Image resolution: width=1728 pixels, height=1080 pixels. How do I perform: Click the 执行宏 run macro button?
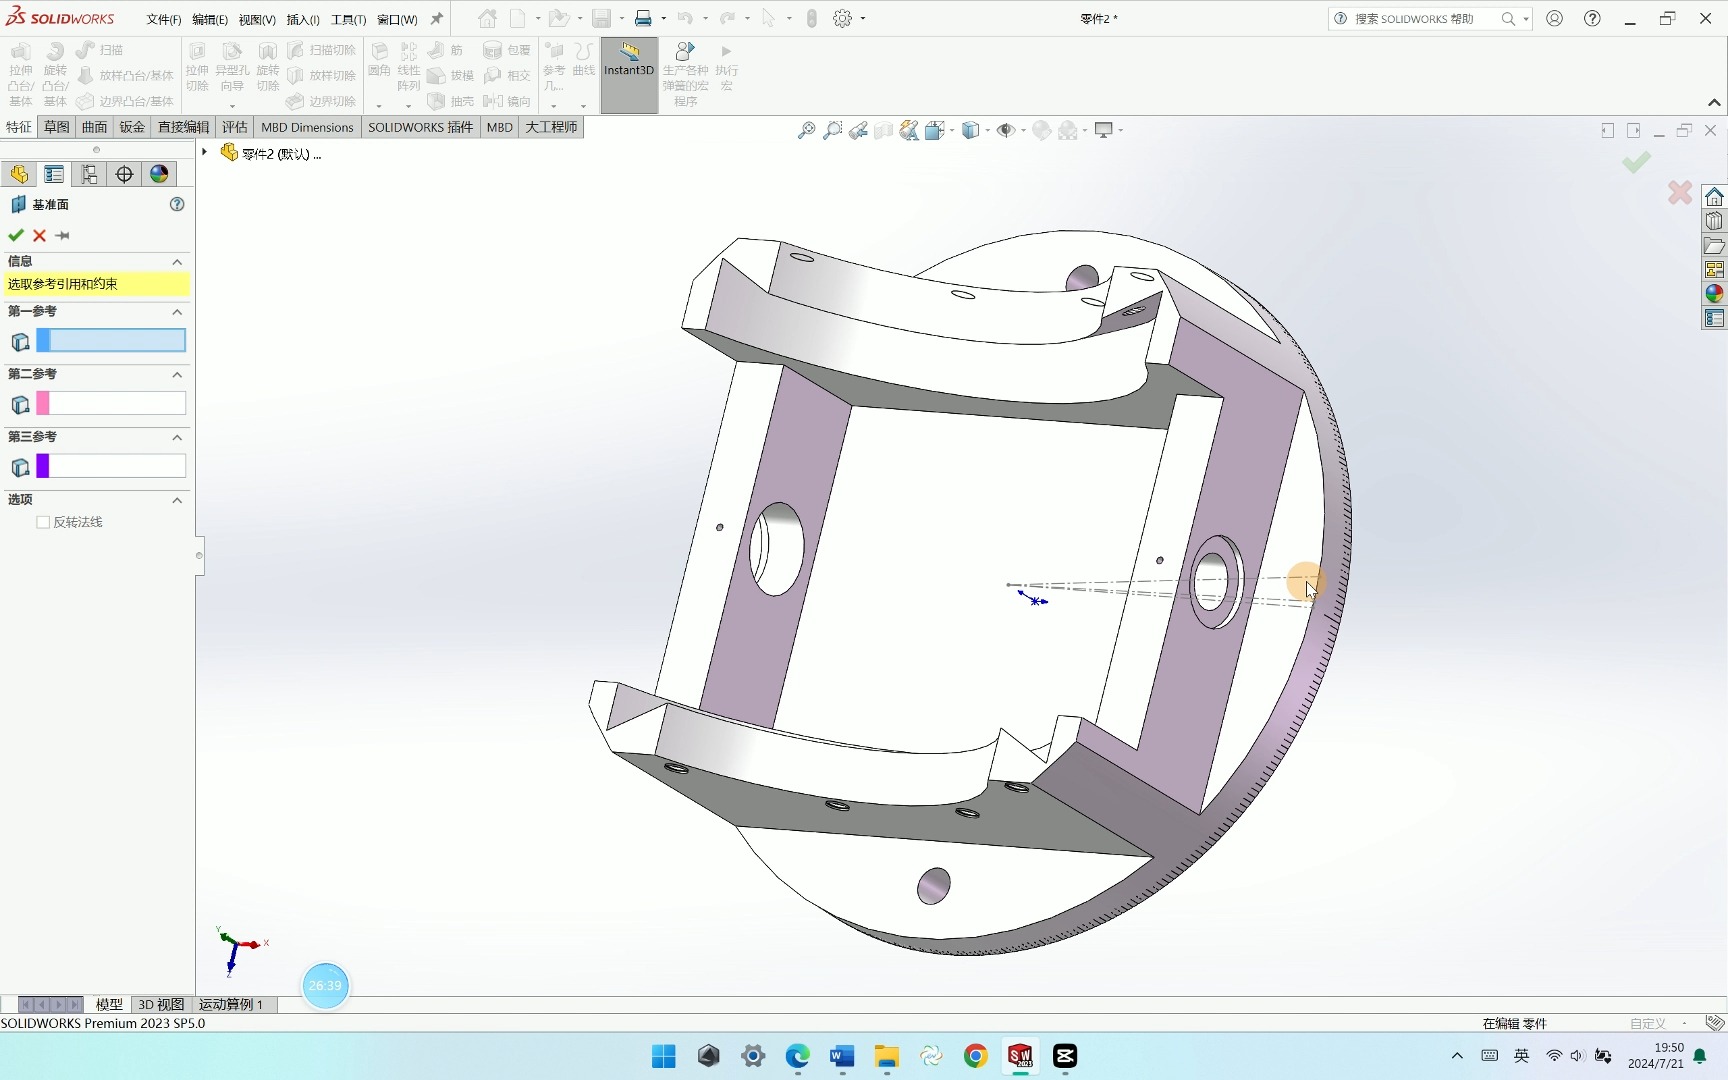[x=727, y=66]
